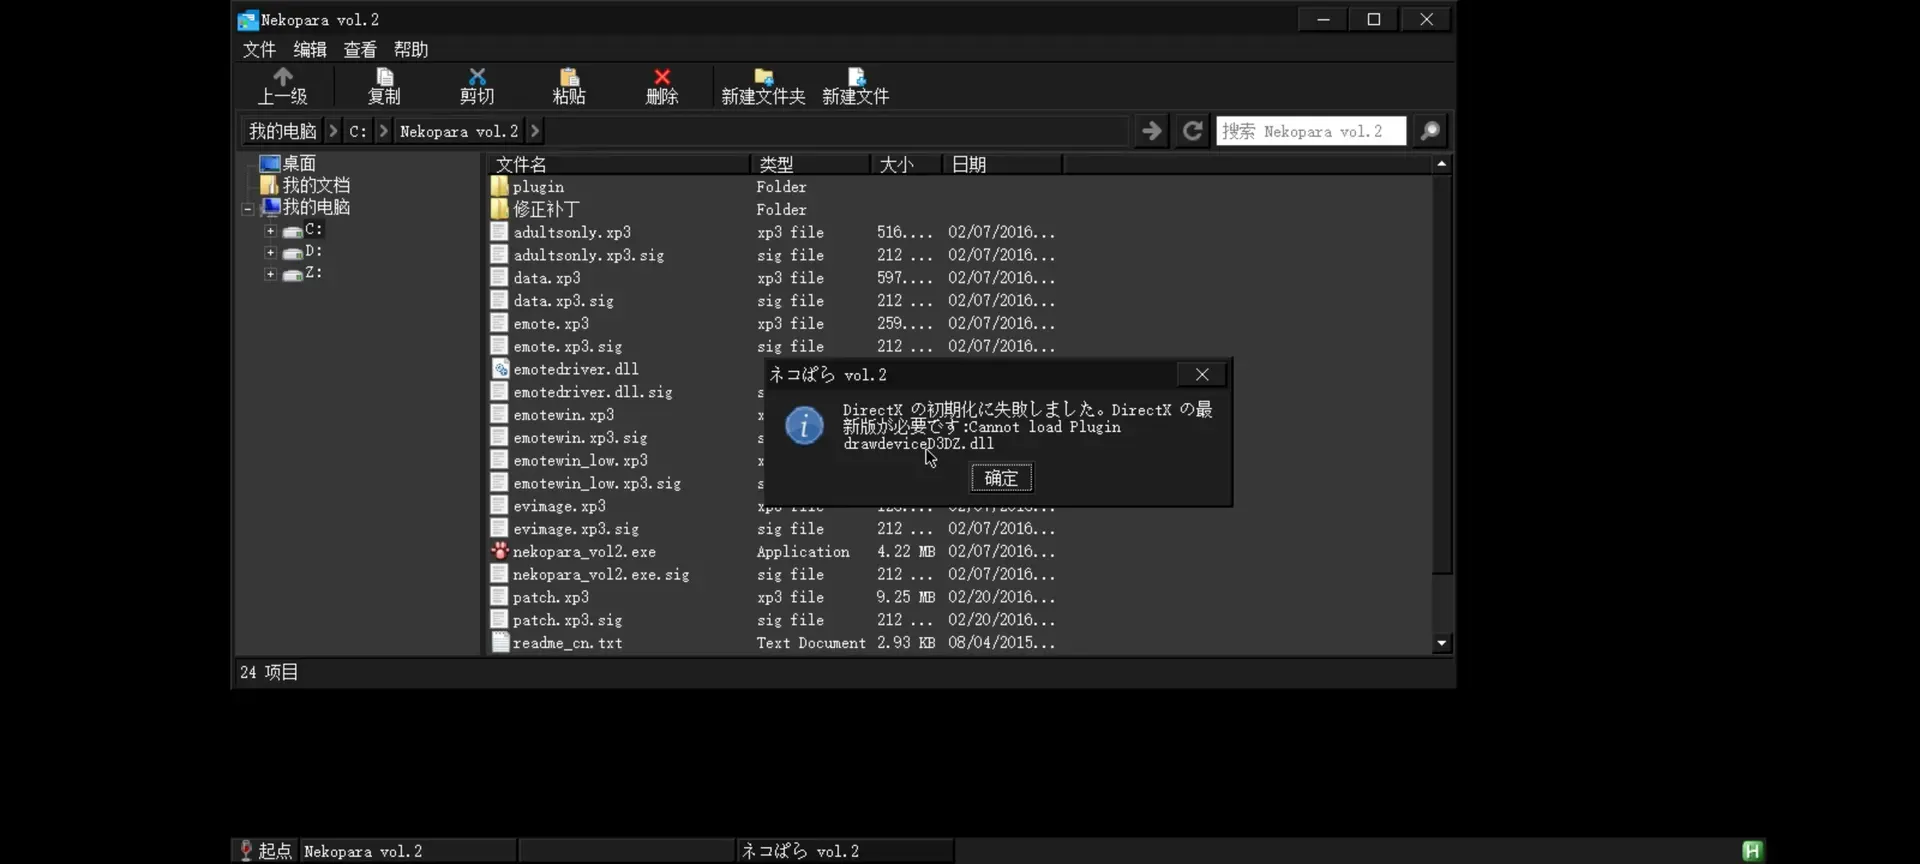
Task: Select data.xp3.sig file row
Action: [x=774, y=300]
